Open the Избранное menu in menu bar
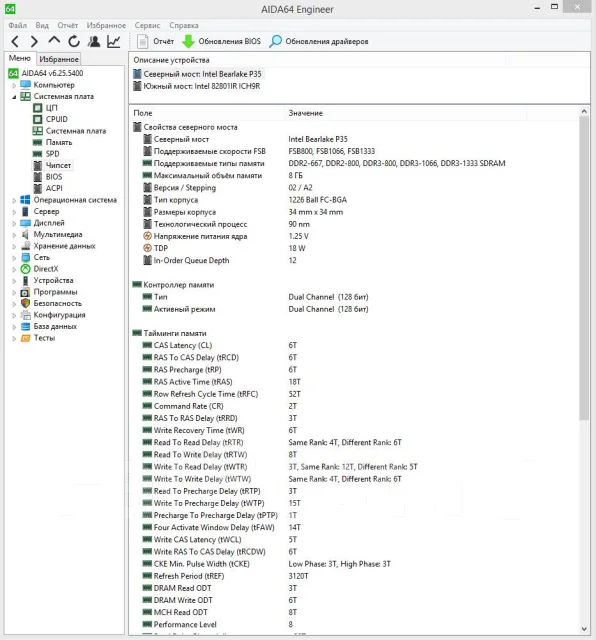 pyautogui.click(x=106, y=25)
